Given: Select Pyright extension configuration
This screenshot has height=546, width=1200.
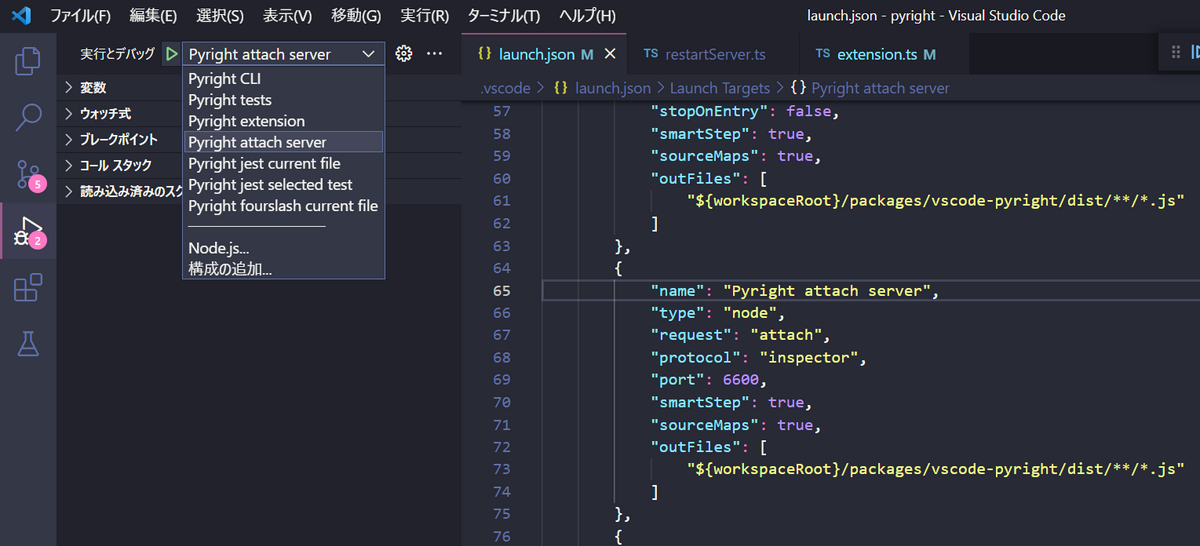Looking at the screenshot, I should pyautogui.click(x=283, y=121).
